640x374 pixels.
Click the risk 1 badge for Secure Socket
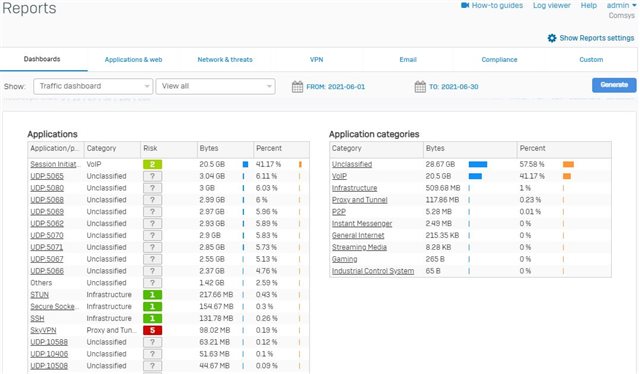click(152, 306)
